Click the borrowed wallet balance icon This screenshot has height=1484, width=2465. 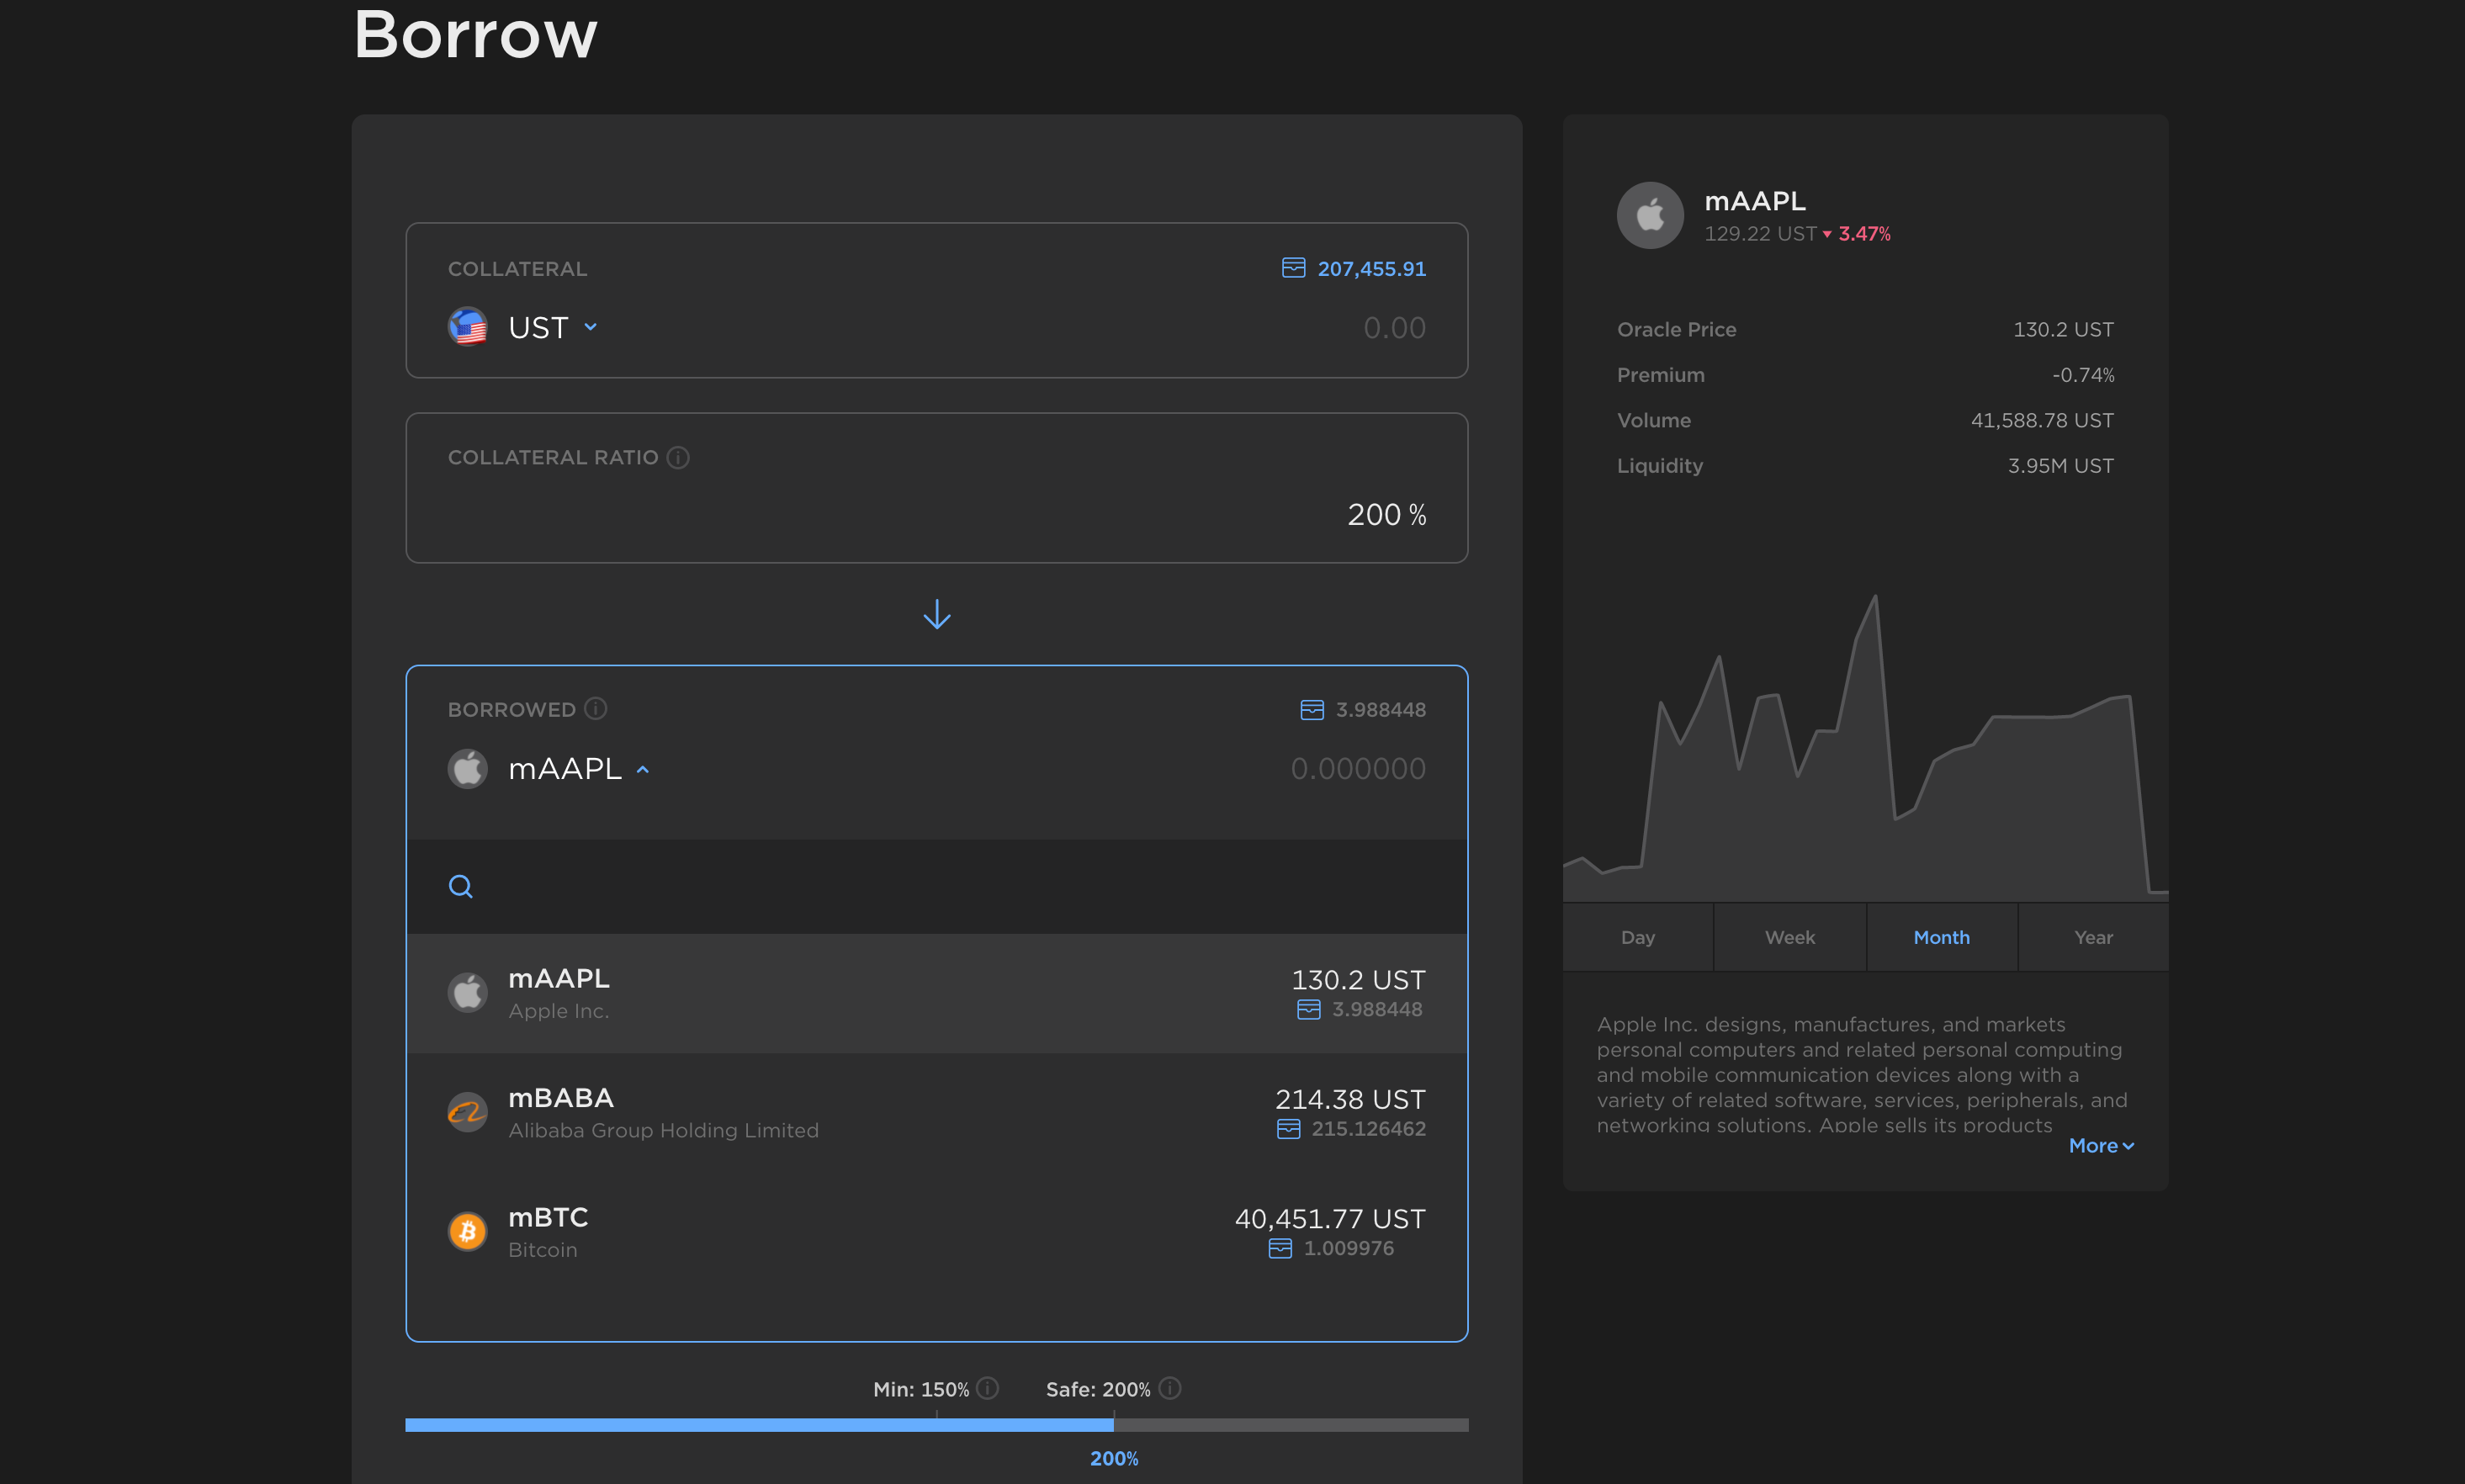click(x=1311, y=709)
